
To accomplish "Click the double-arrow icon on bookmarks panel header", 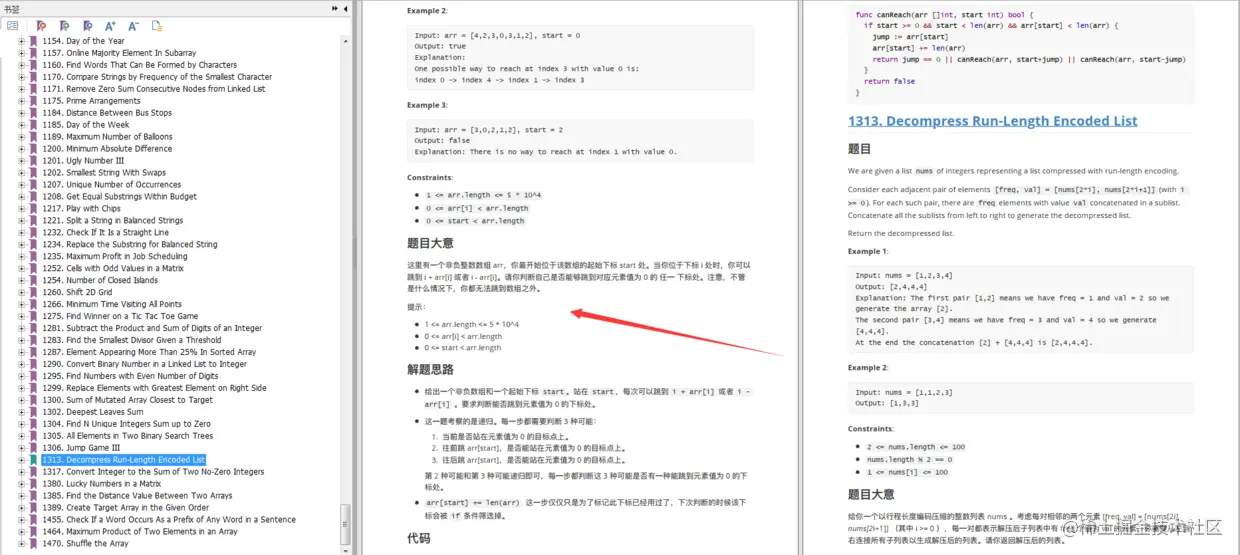I will click(335, 8).
